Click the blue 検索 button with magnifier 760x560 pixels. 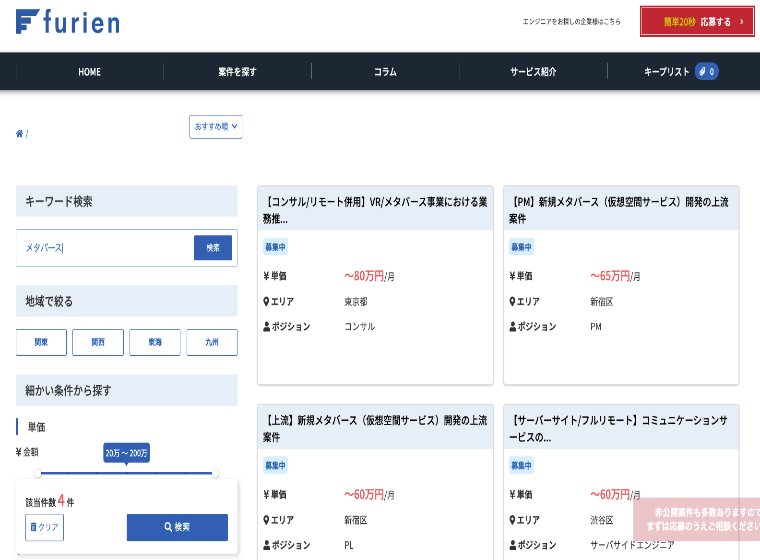[x=177, y=527]
